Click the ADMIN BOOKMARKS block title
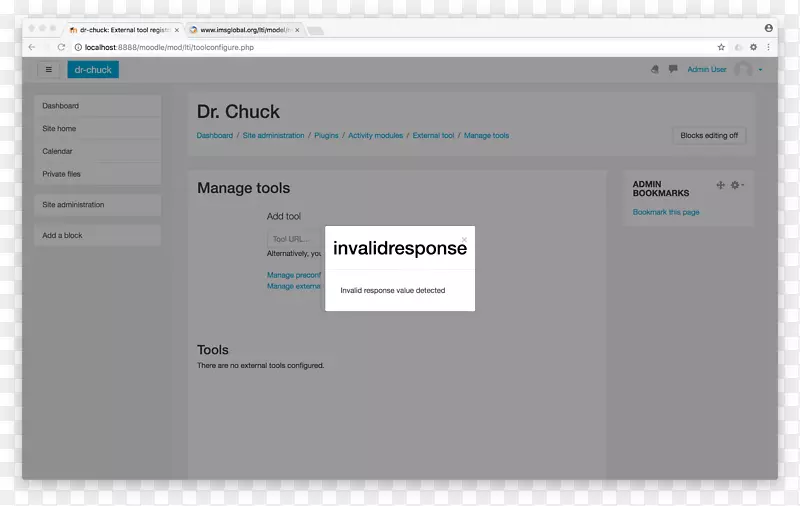Image resolution: width=800 pixels, height=506 pixels. 661,189
